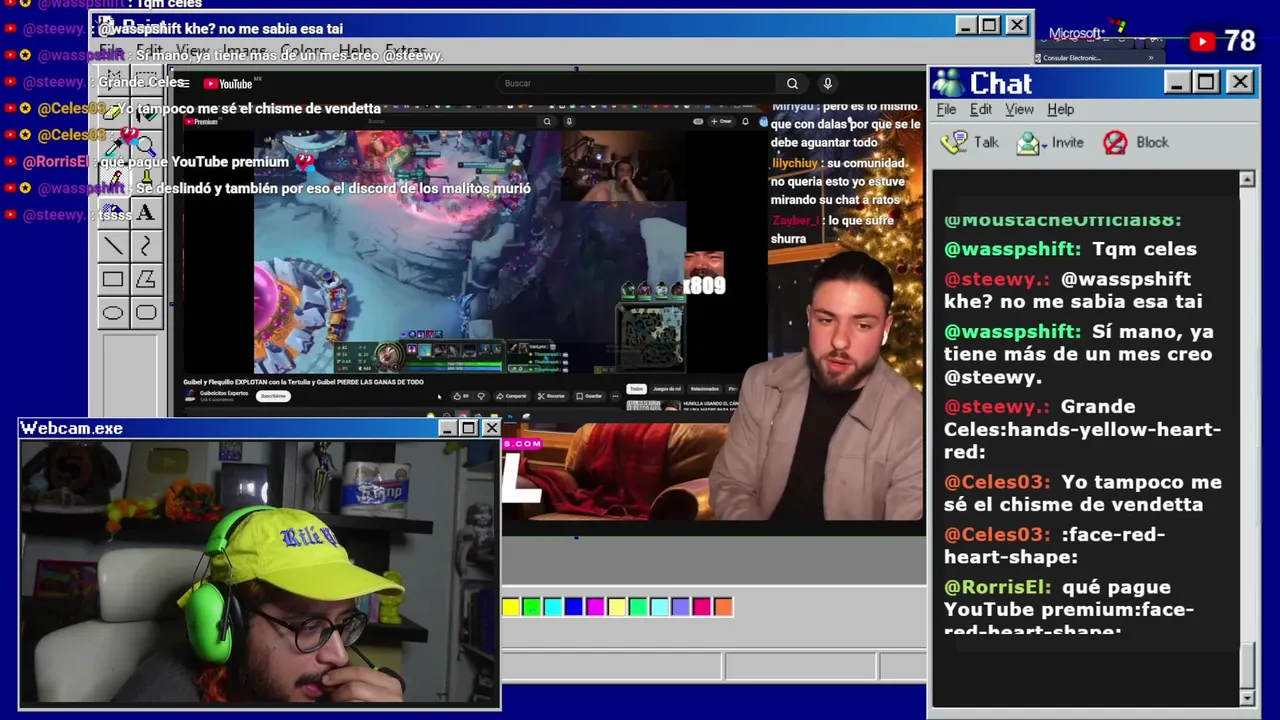The image size is (1280, 720).
Task: Select the Text tool (letter A)
Action: pos(146,212)
